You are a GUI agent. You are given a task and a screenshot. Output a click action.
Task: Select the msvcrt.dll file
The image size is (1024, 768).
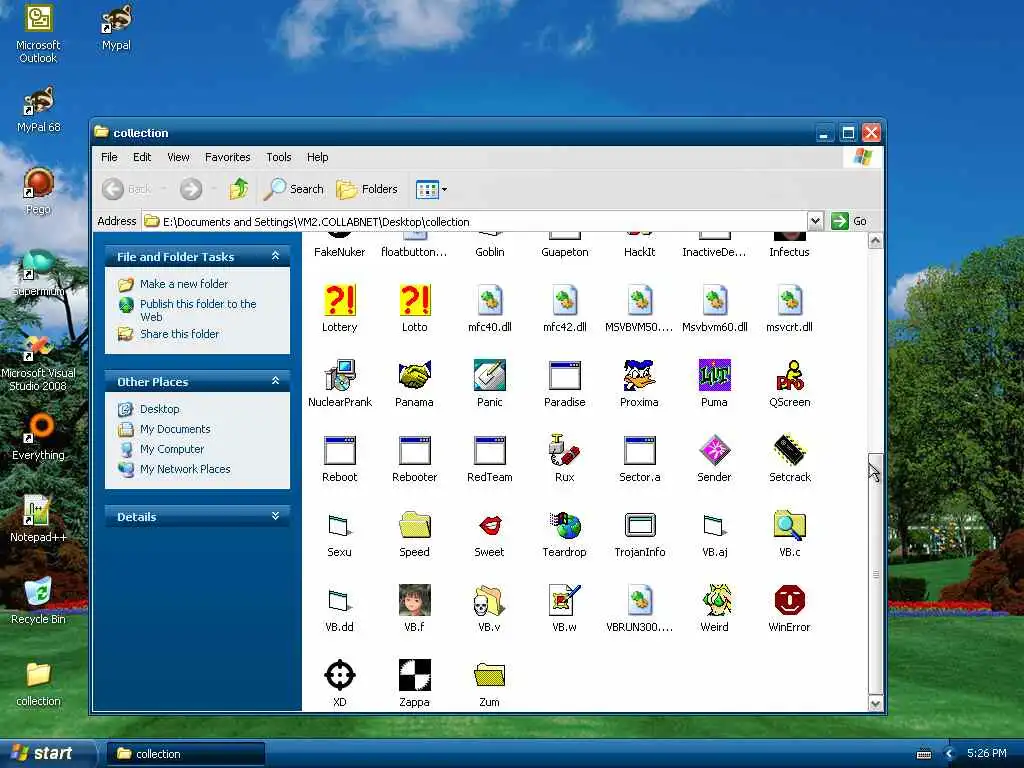coord(790,300)
